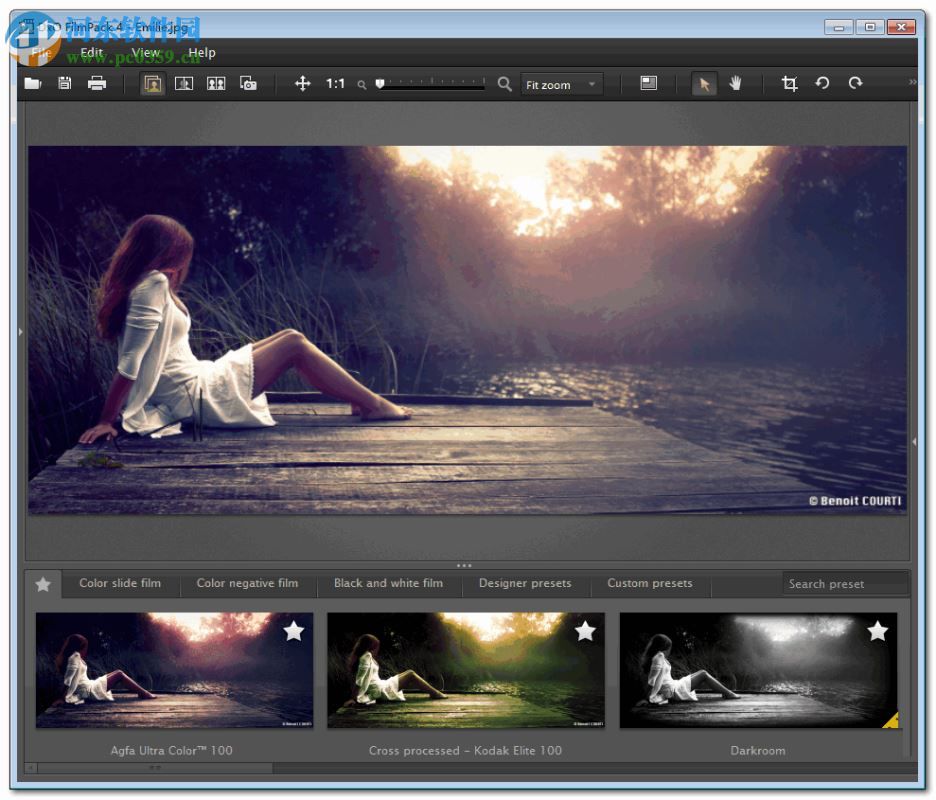This screenshot has height=800, width=936.
Task: Rotate image left with counterclockwise arrow
Action: coord(822,84)
